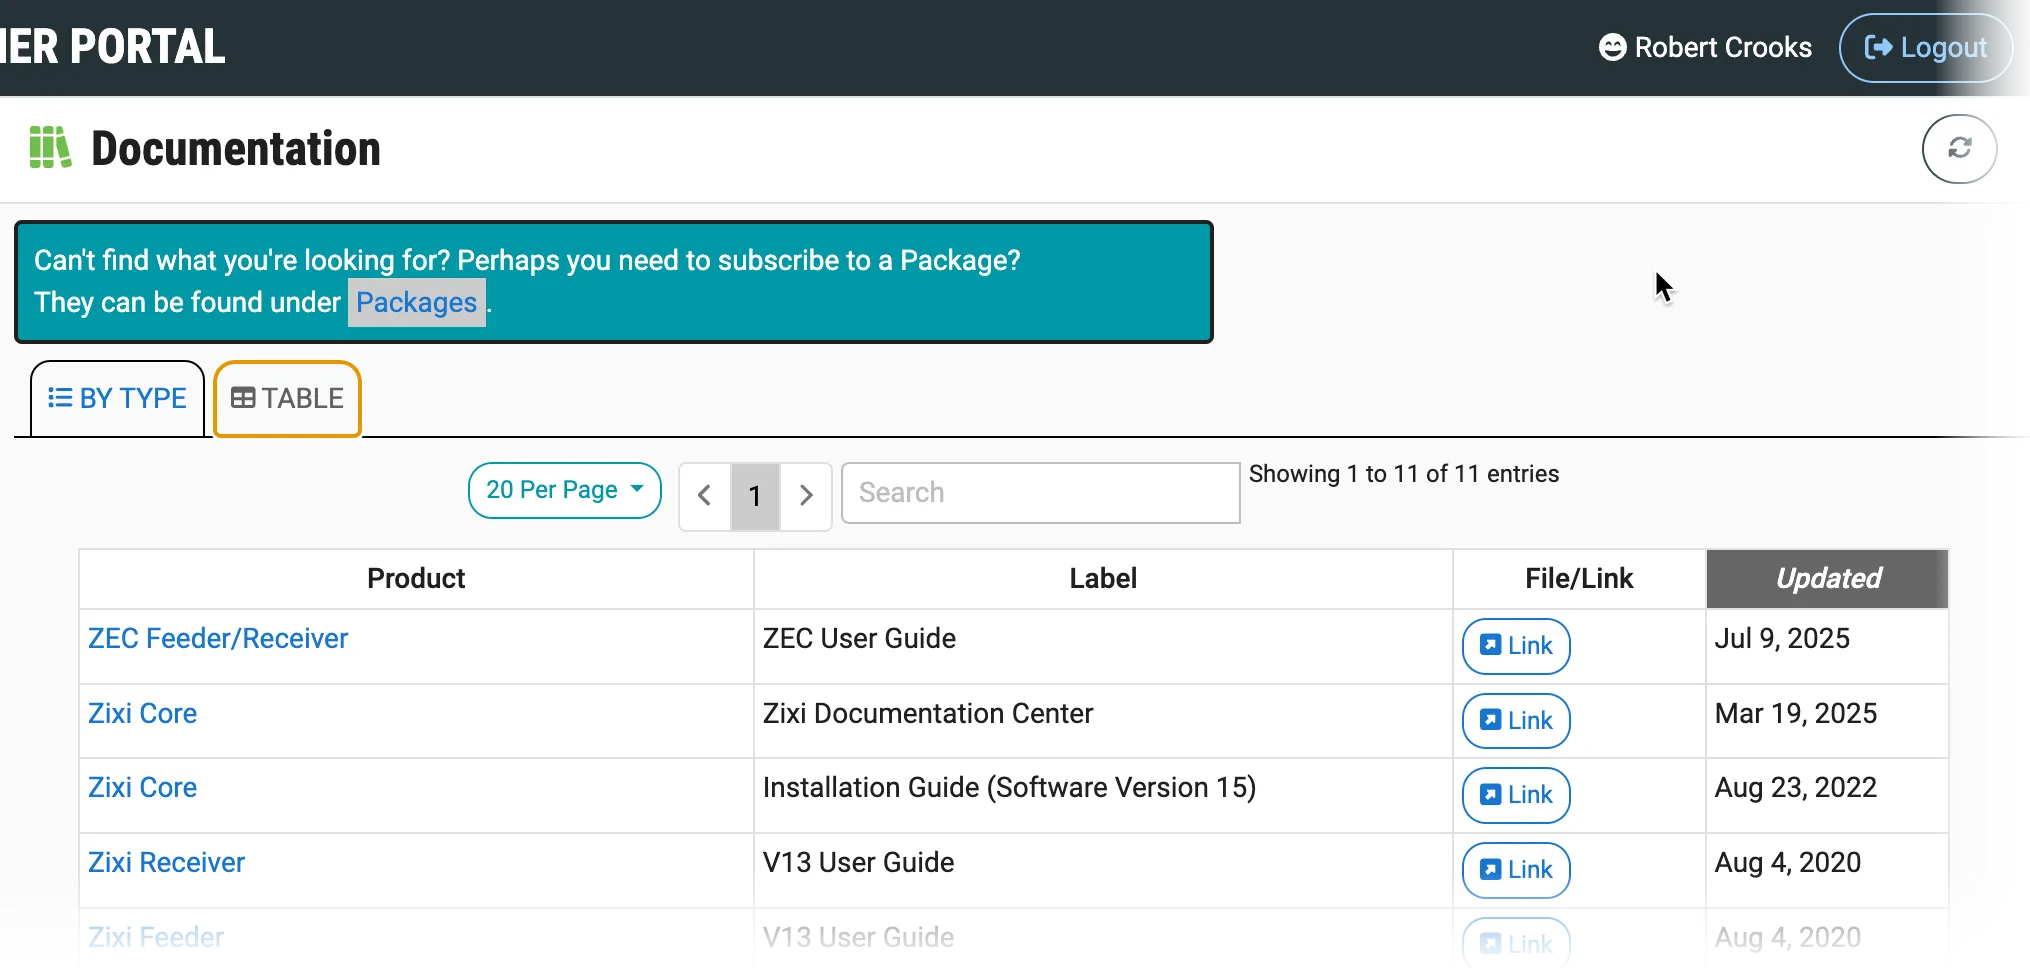The image size is (2030, 968).
Task: Click V13 User Guide in Zixi Receiver row
Action: (x=858, y=862)
